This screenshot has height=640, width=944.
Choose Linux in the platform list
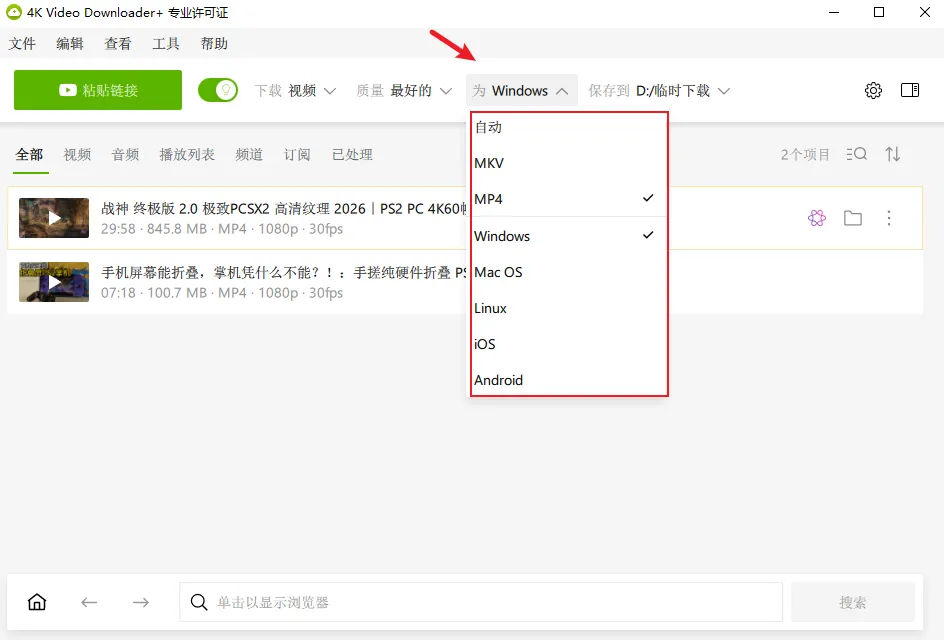[569, 308]
